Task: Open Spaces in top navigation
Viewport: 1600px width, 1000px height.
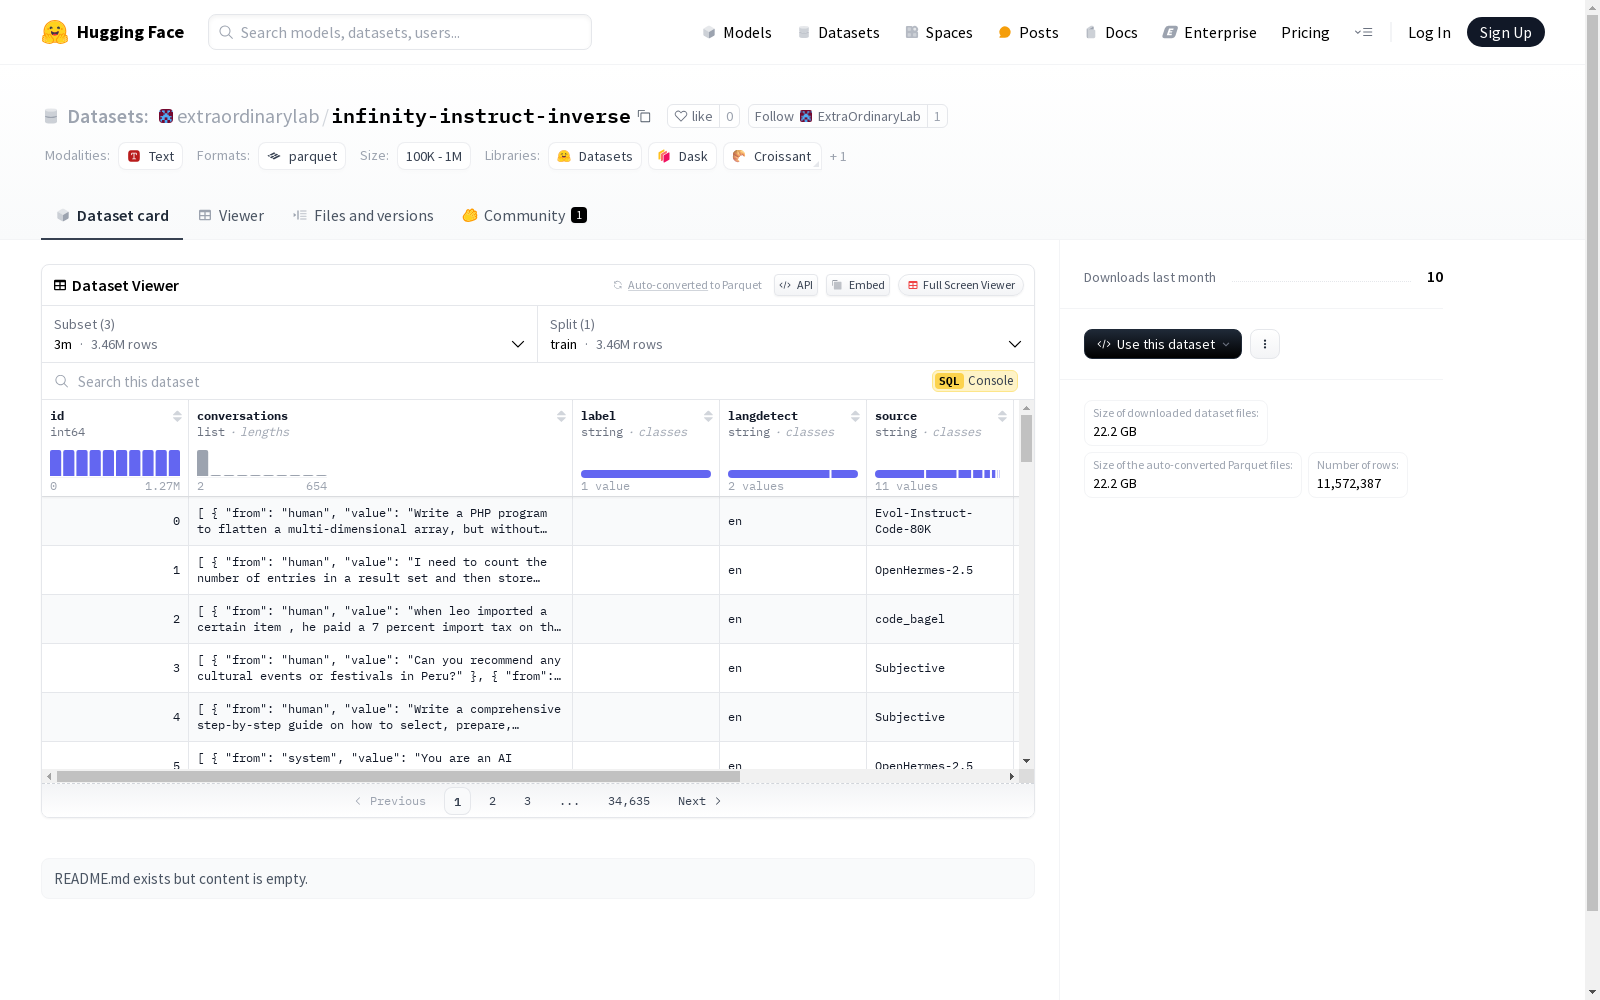Action: pos(939,32)
